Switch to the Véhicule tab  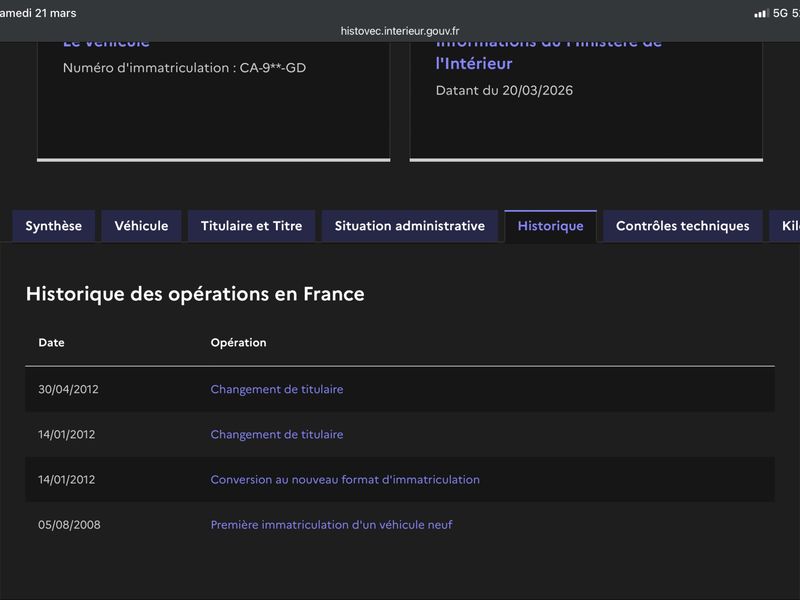click(x=141, y=226)
